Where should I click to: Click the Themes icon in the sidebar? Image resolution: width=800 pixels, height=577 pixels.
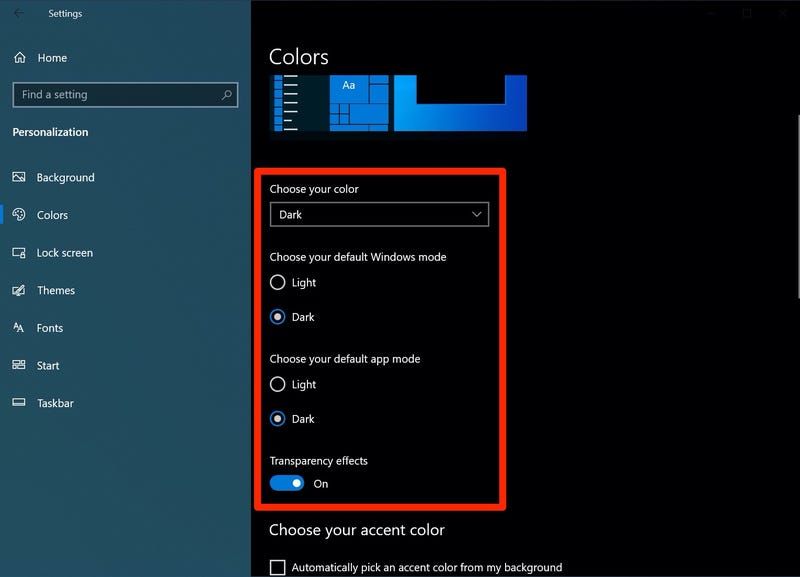pyautogui.click(x=20, y=290)
